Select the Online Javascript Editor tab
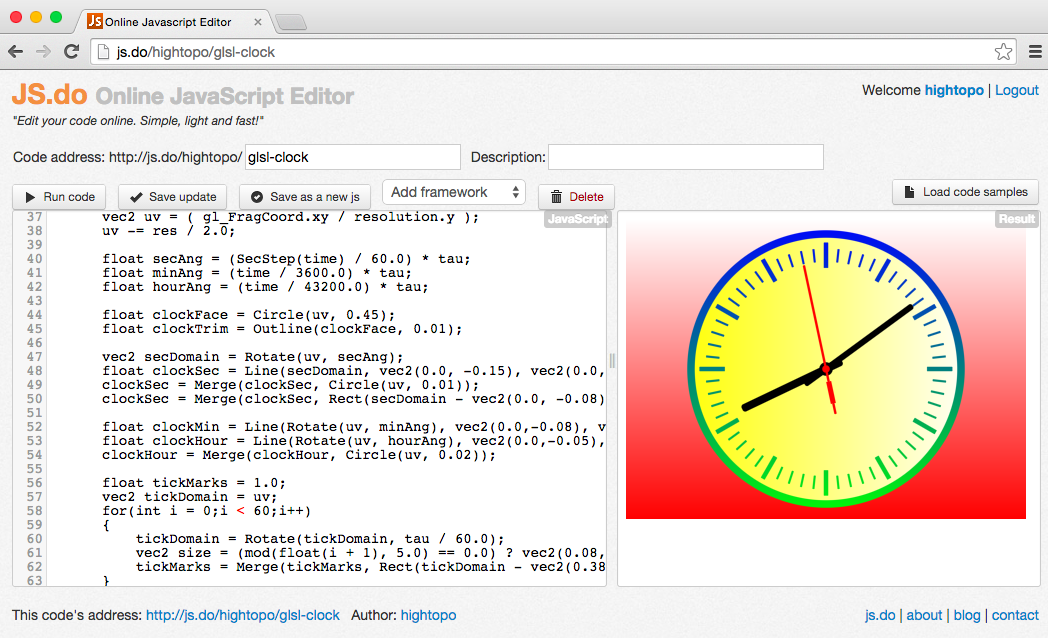Screen dimensions: 1048x638 click(174, 21)
